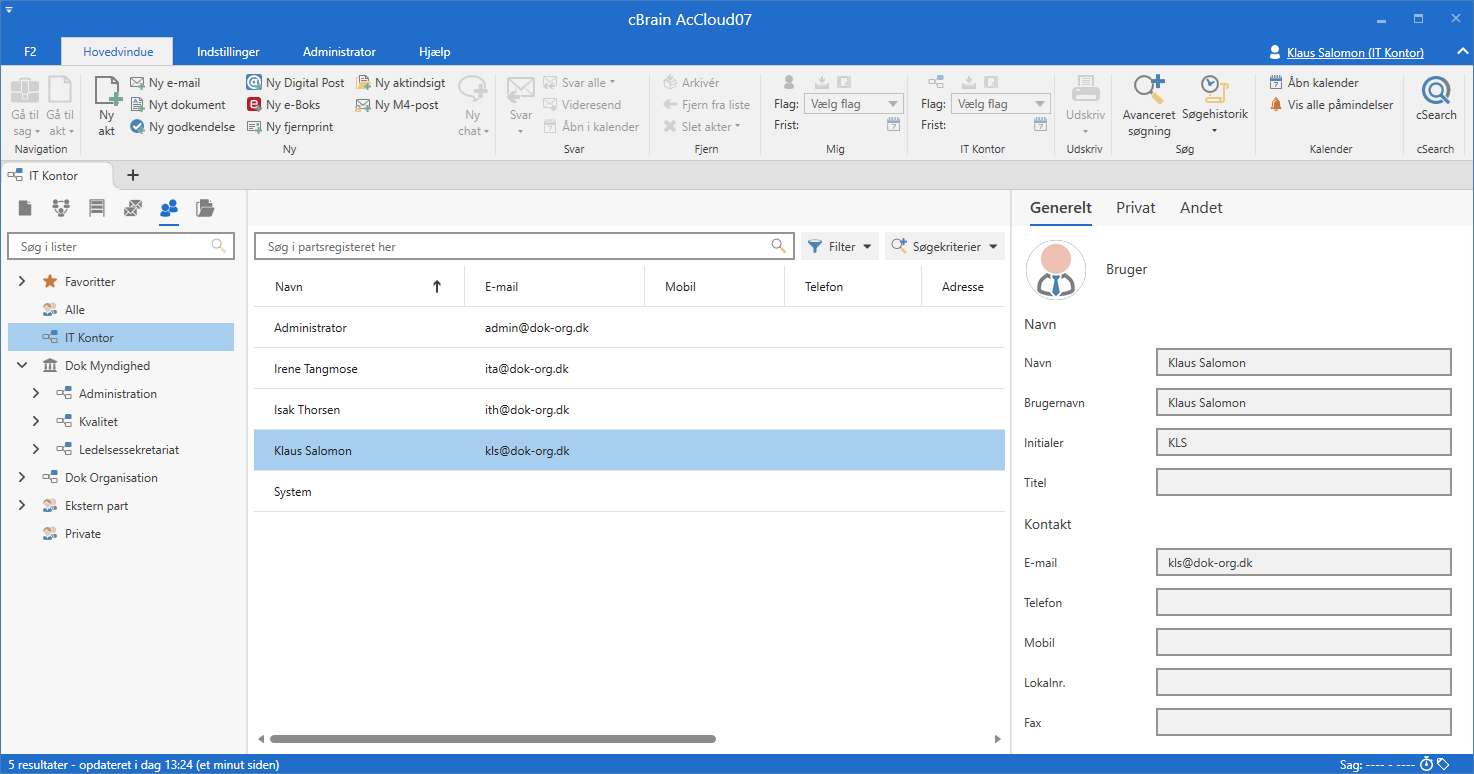
Task: Switch to the Indstillinger ribbon tab
Action: [228, 52]
